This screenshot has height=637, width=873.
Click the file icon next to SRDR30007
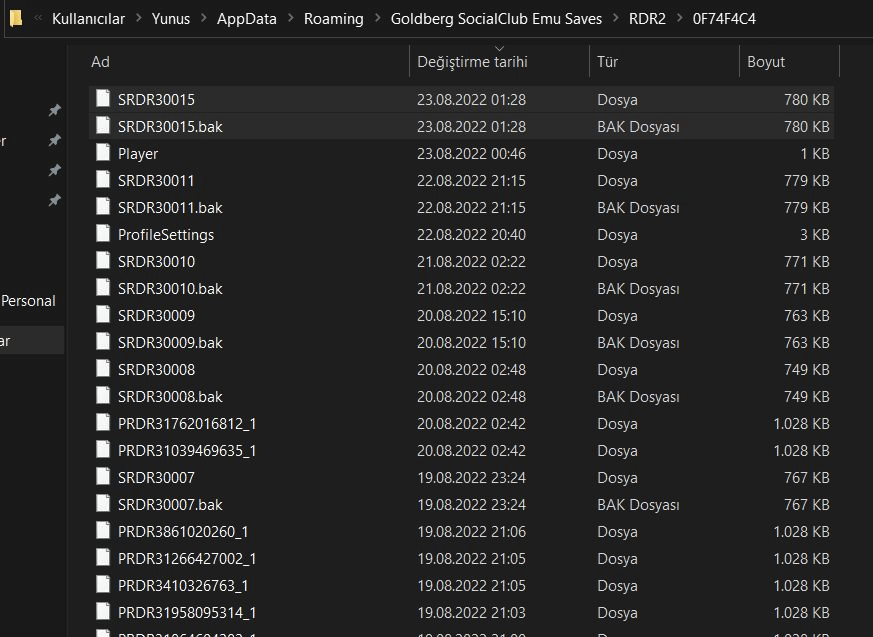click(x=103, y=477)
